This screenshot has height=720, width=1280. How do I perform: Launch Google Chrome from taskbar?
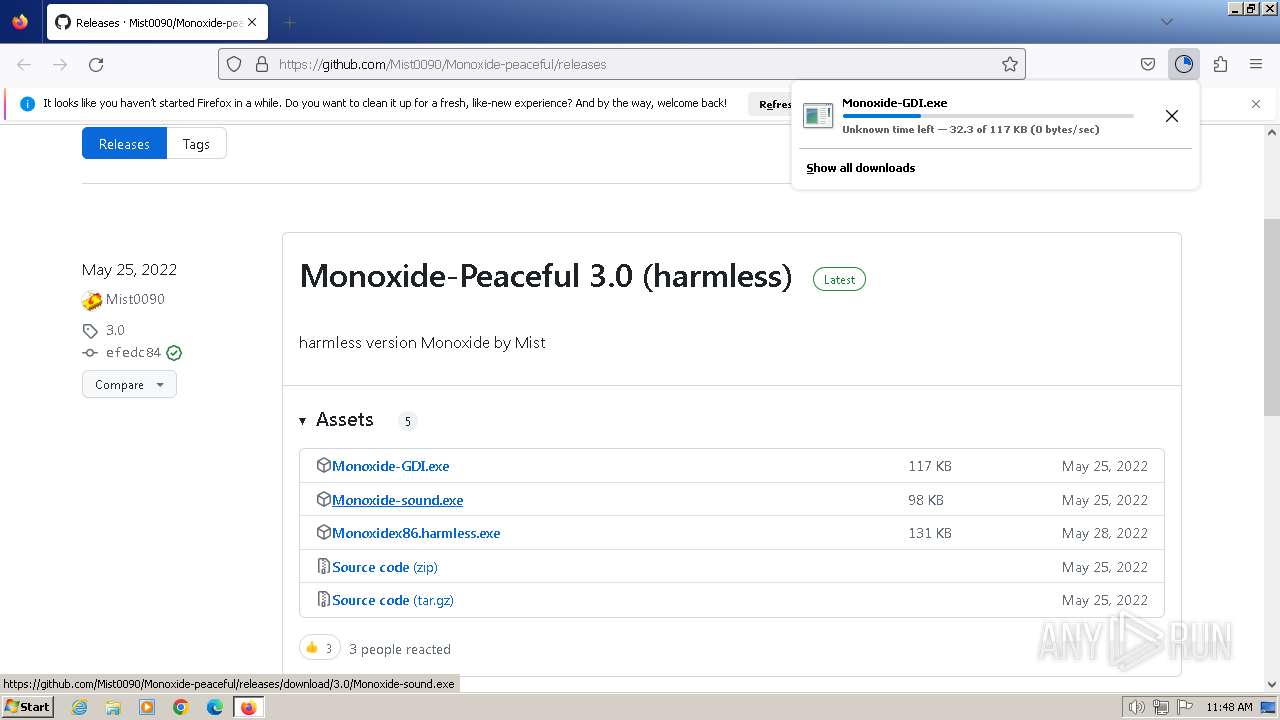click(x=181, y=707)
